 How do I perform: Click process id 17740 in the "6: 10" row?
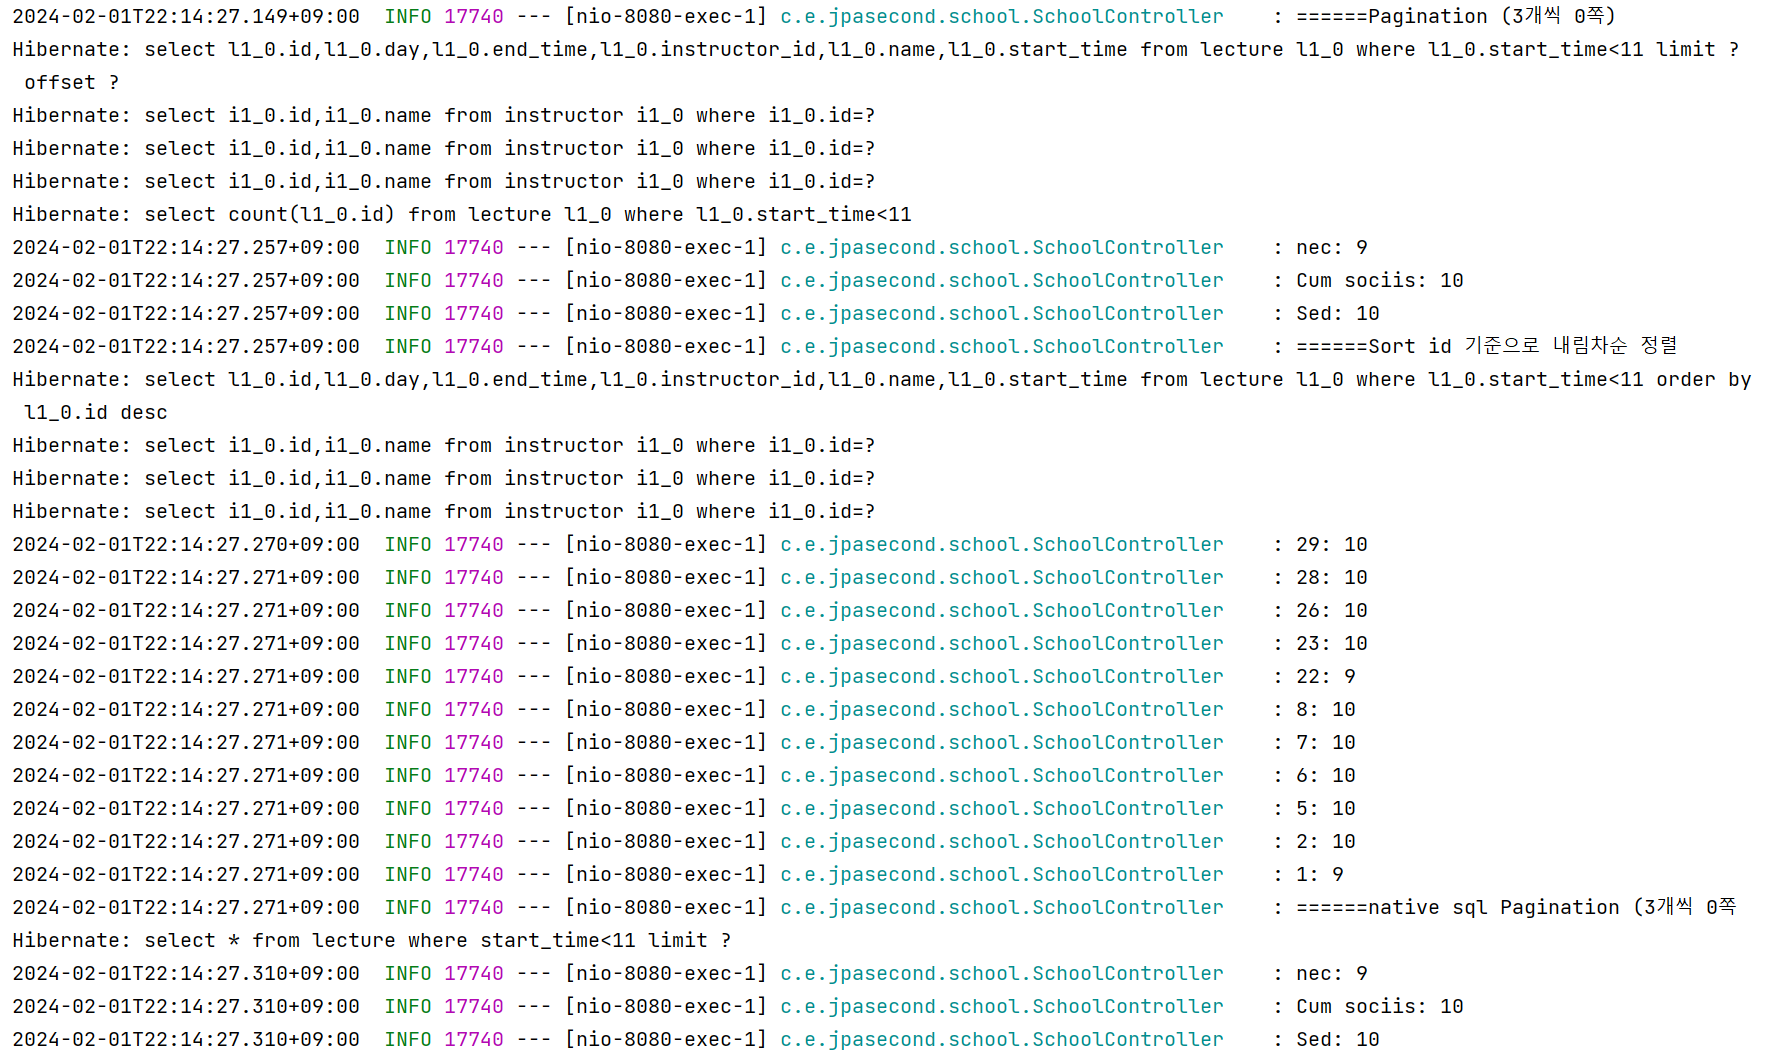[474, 775]
